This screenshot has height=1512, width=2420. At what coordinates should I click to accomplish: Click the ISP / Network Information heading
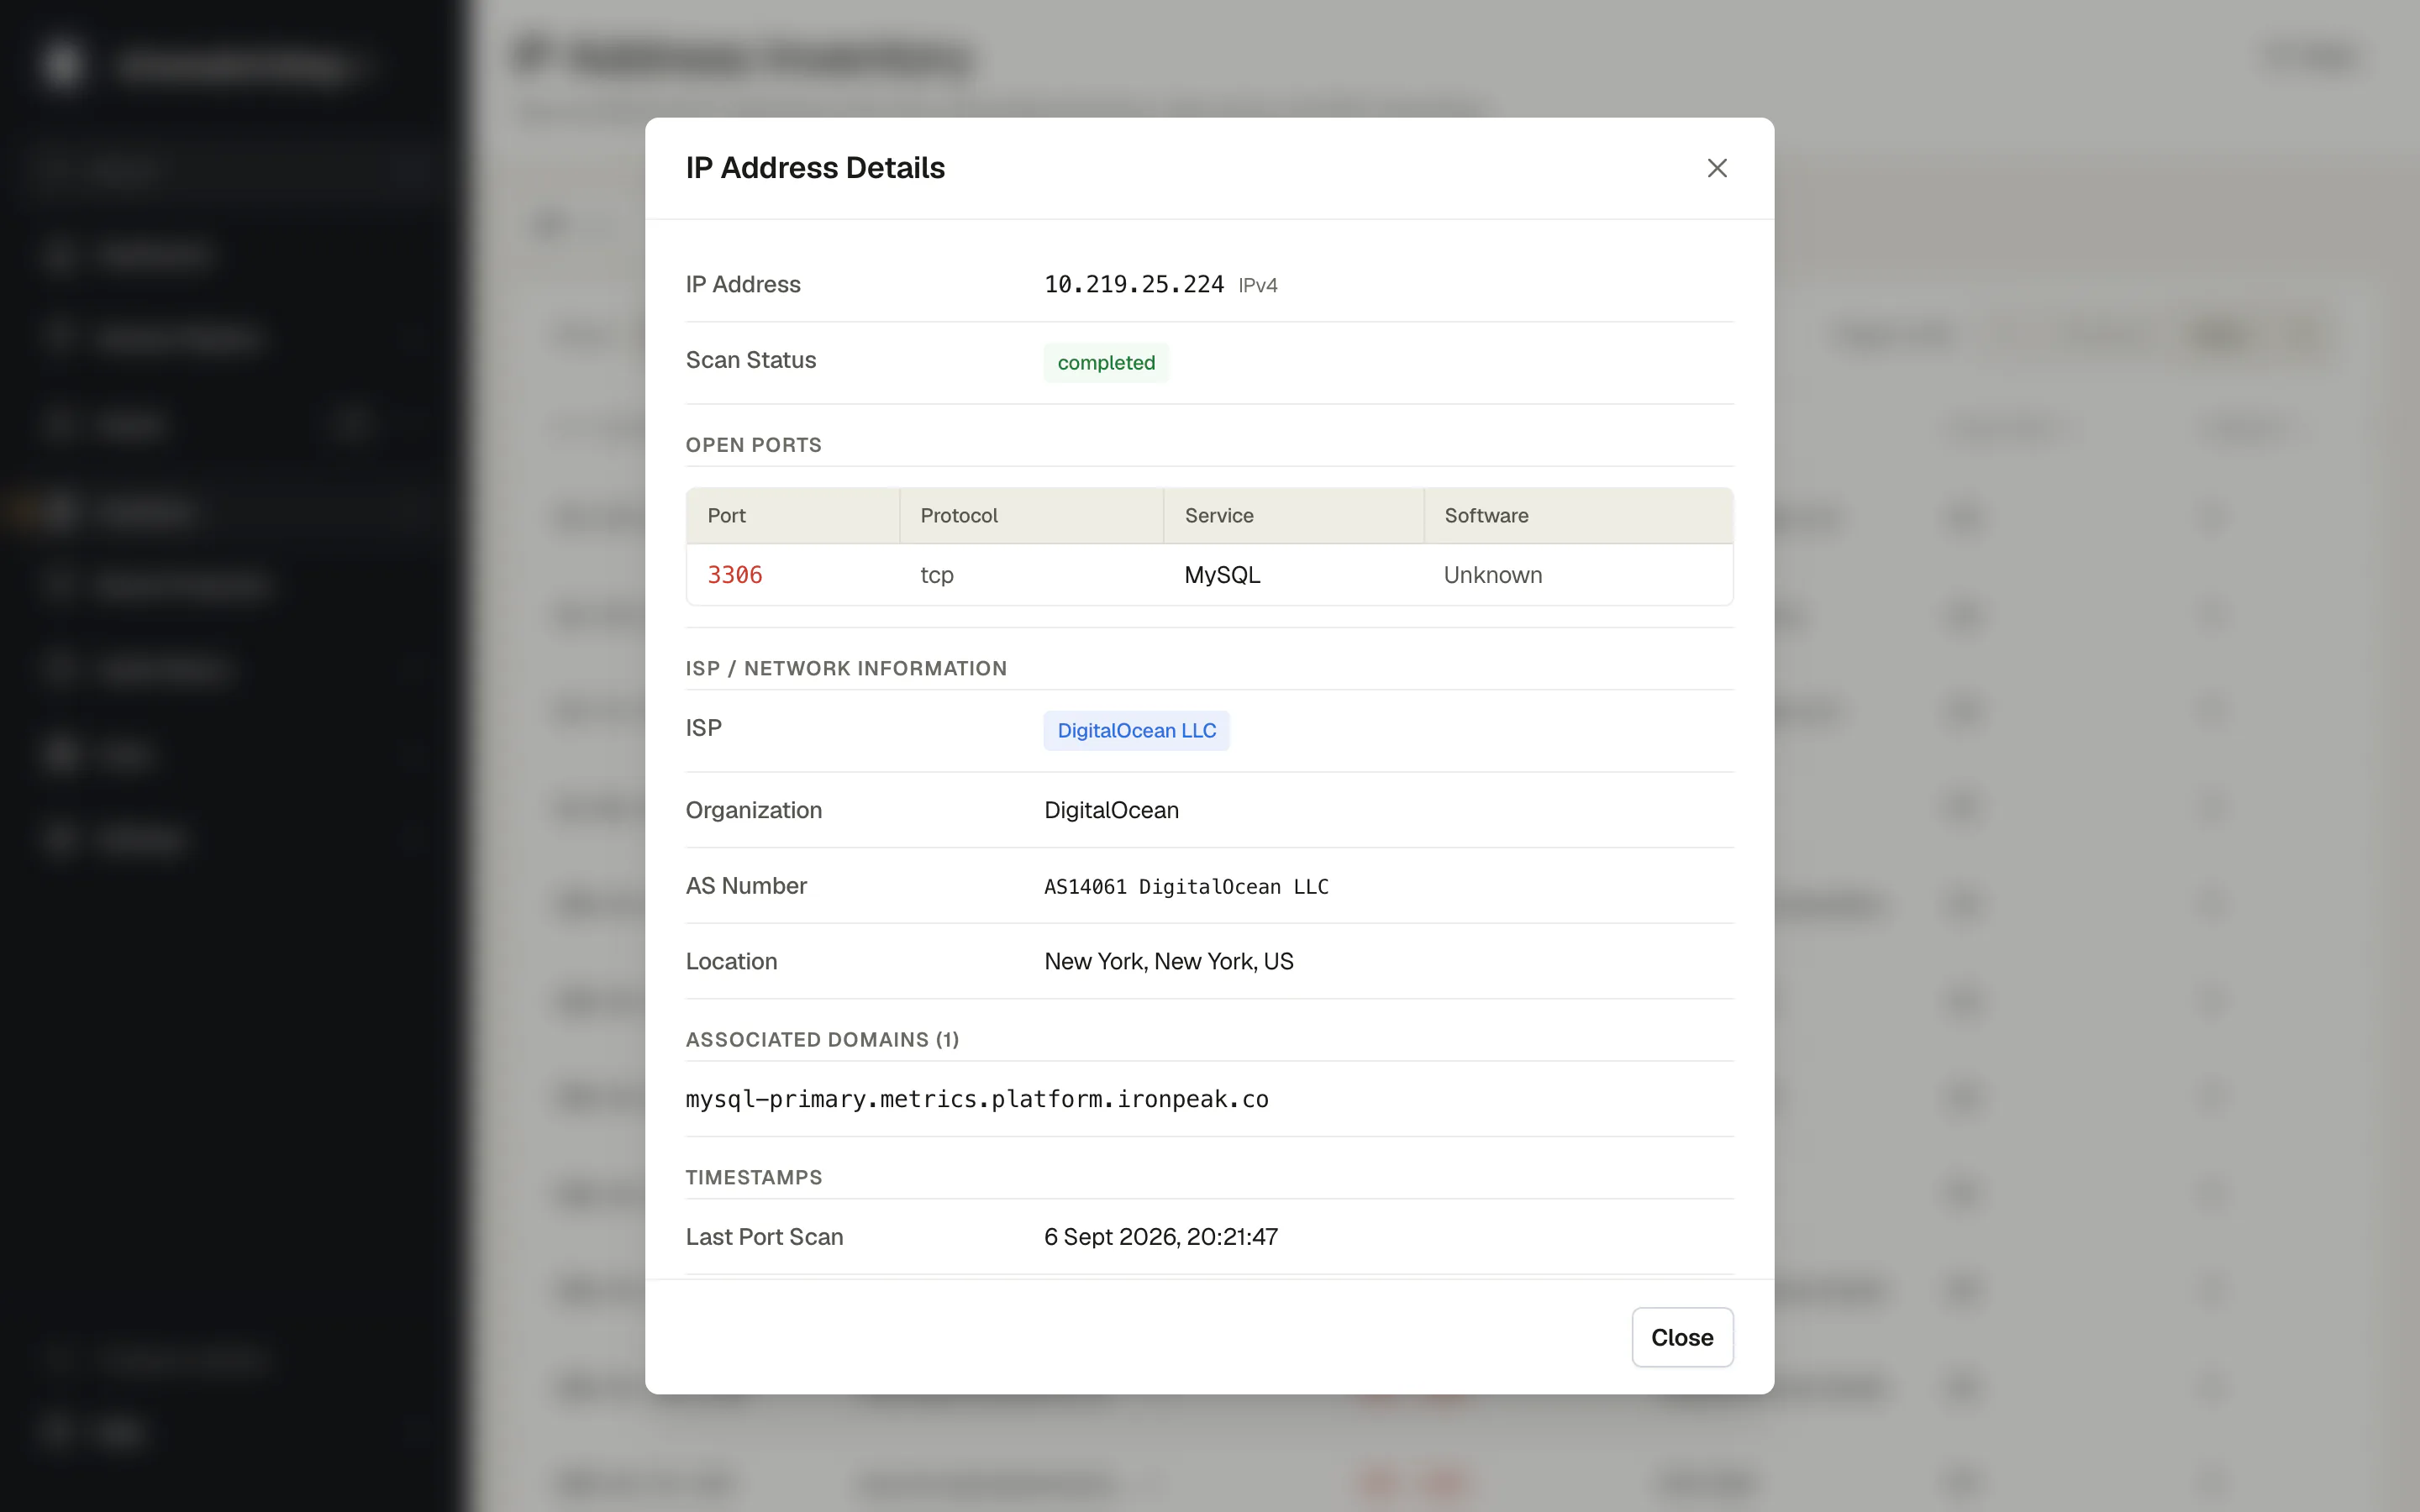tap(846, 669)
